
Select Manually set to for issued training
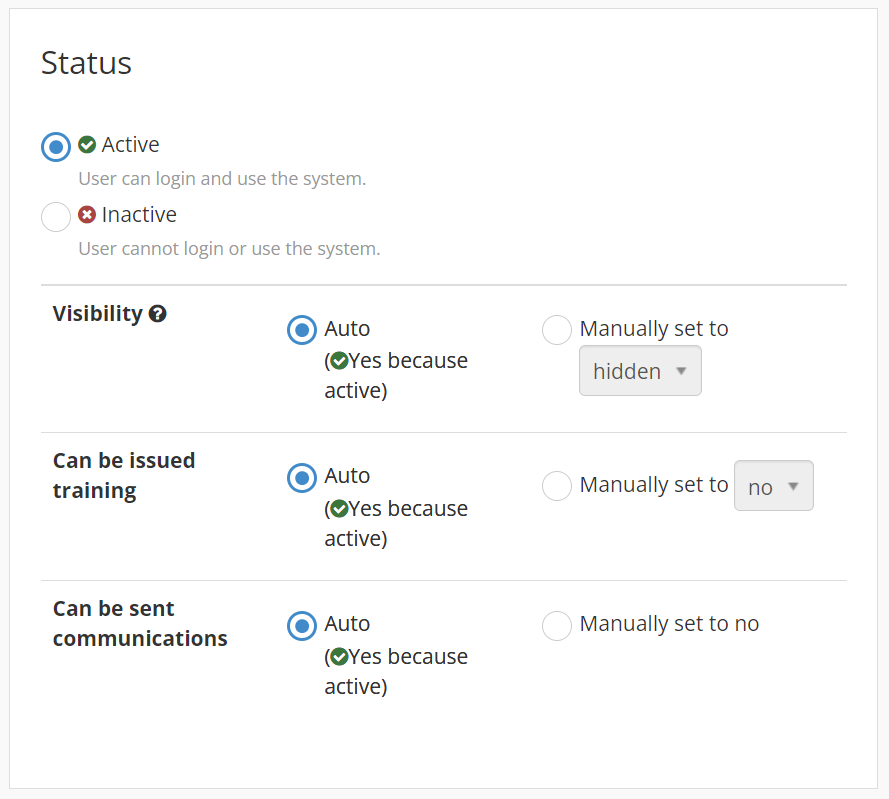click(x=557, y=486)
